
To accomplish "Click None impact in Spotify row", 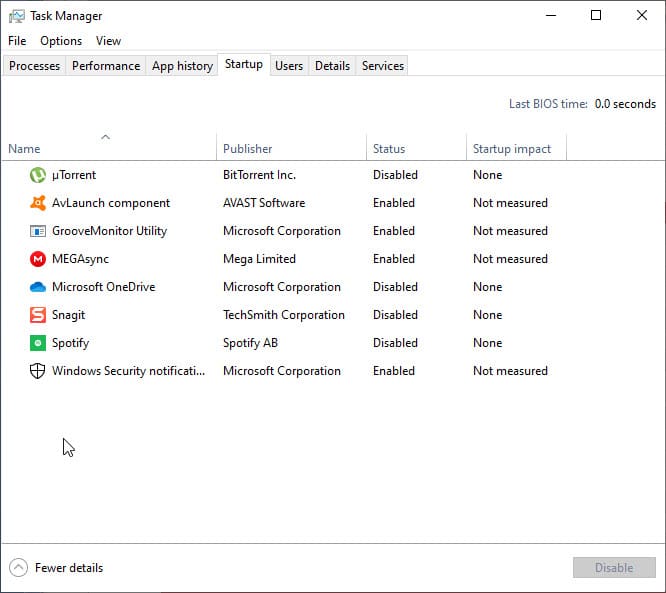I will (x=488, y=343).
